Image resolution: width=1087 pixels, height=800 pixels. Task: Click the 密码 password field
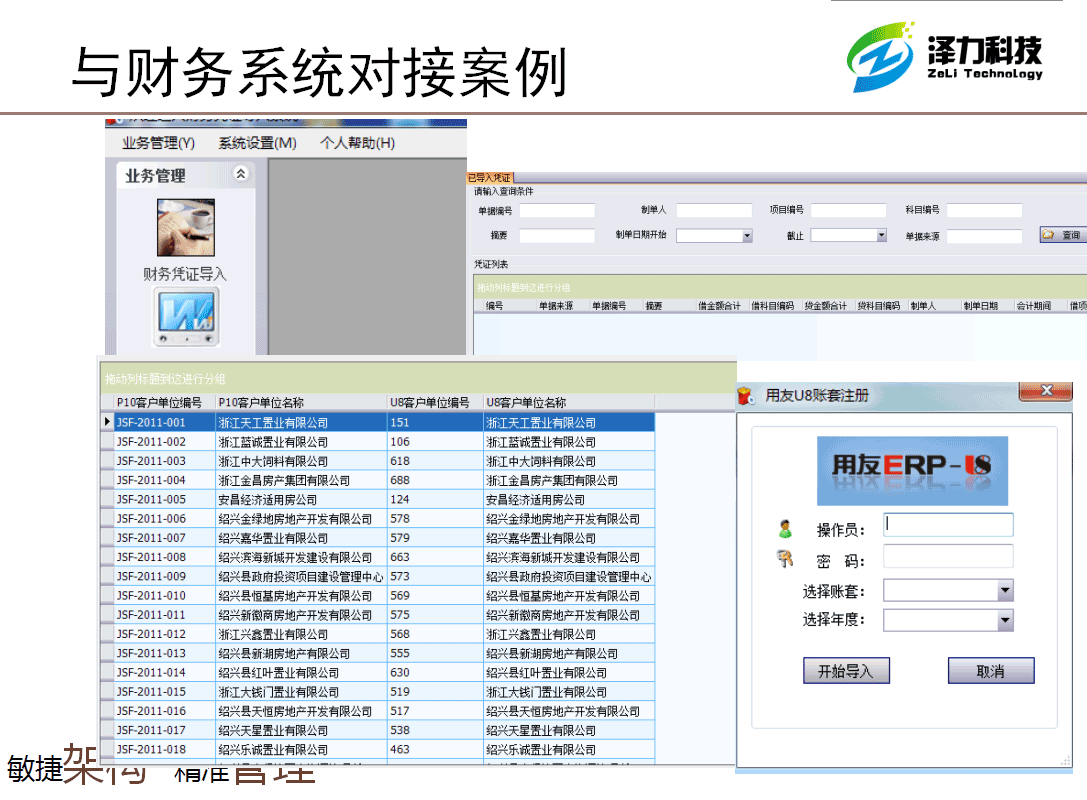[948, 556]
